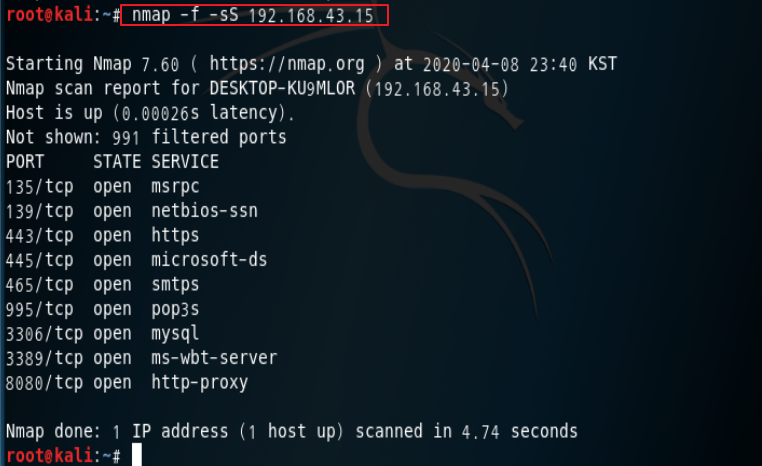762x466 pixels.
Task: Click the nmap -f -sS command text
Action: pos(253,15)
